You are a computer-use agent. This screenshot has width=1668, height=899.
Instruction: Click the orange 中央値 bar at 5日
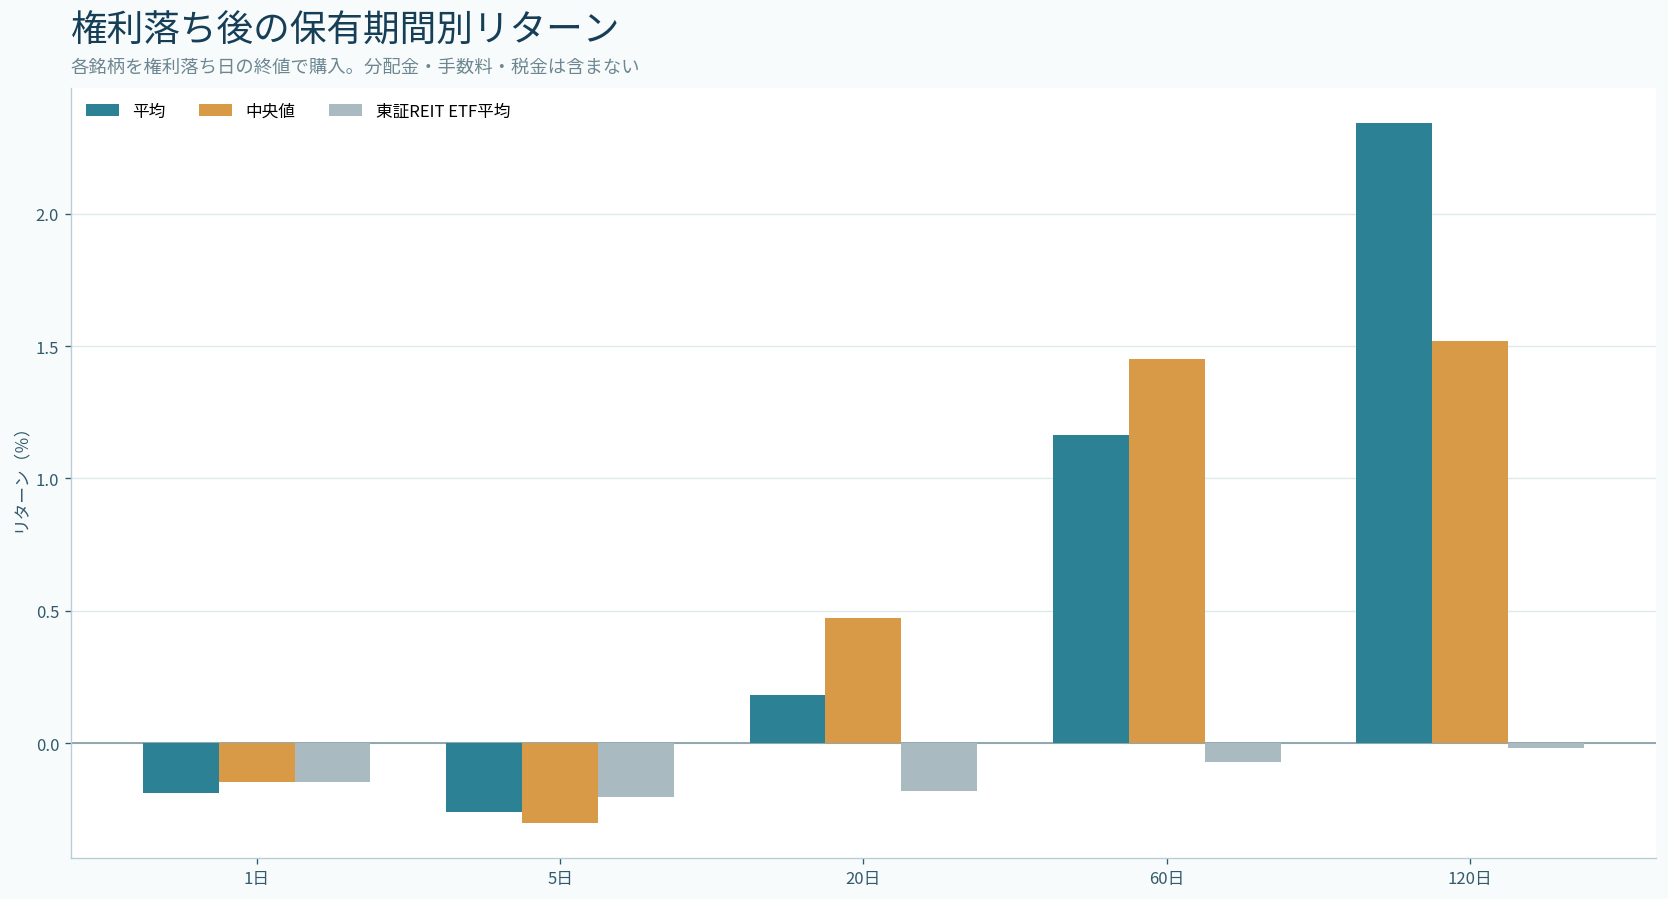(560, 783)
